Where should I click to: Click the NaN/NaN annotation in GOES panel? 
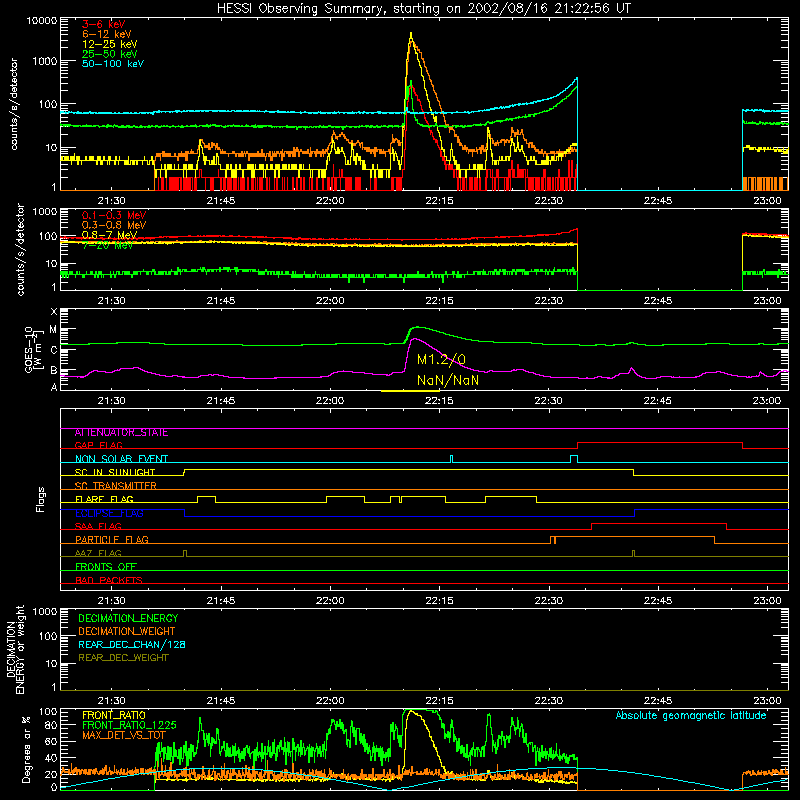448,380
